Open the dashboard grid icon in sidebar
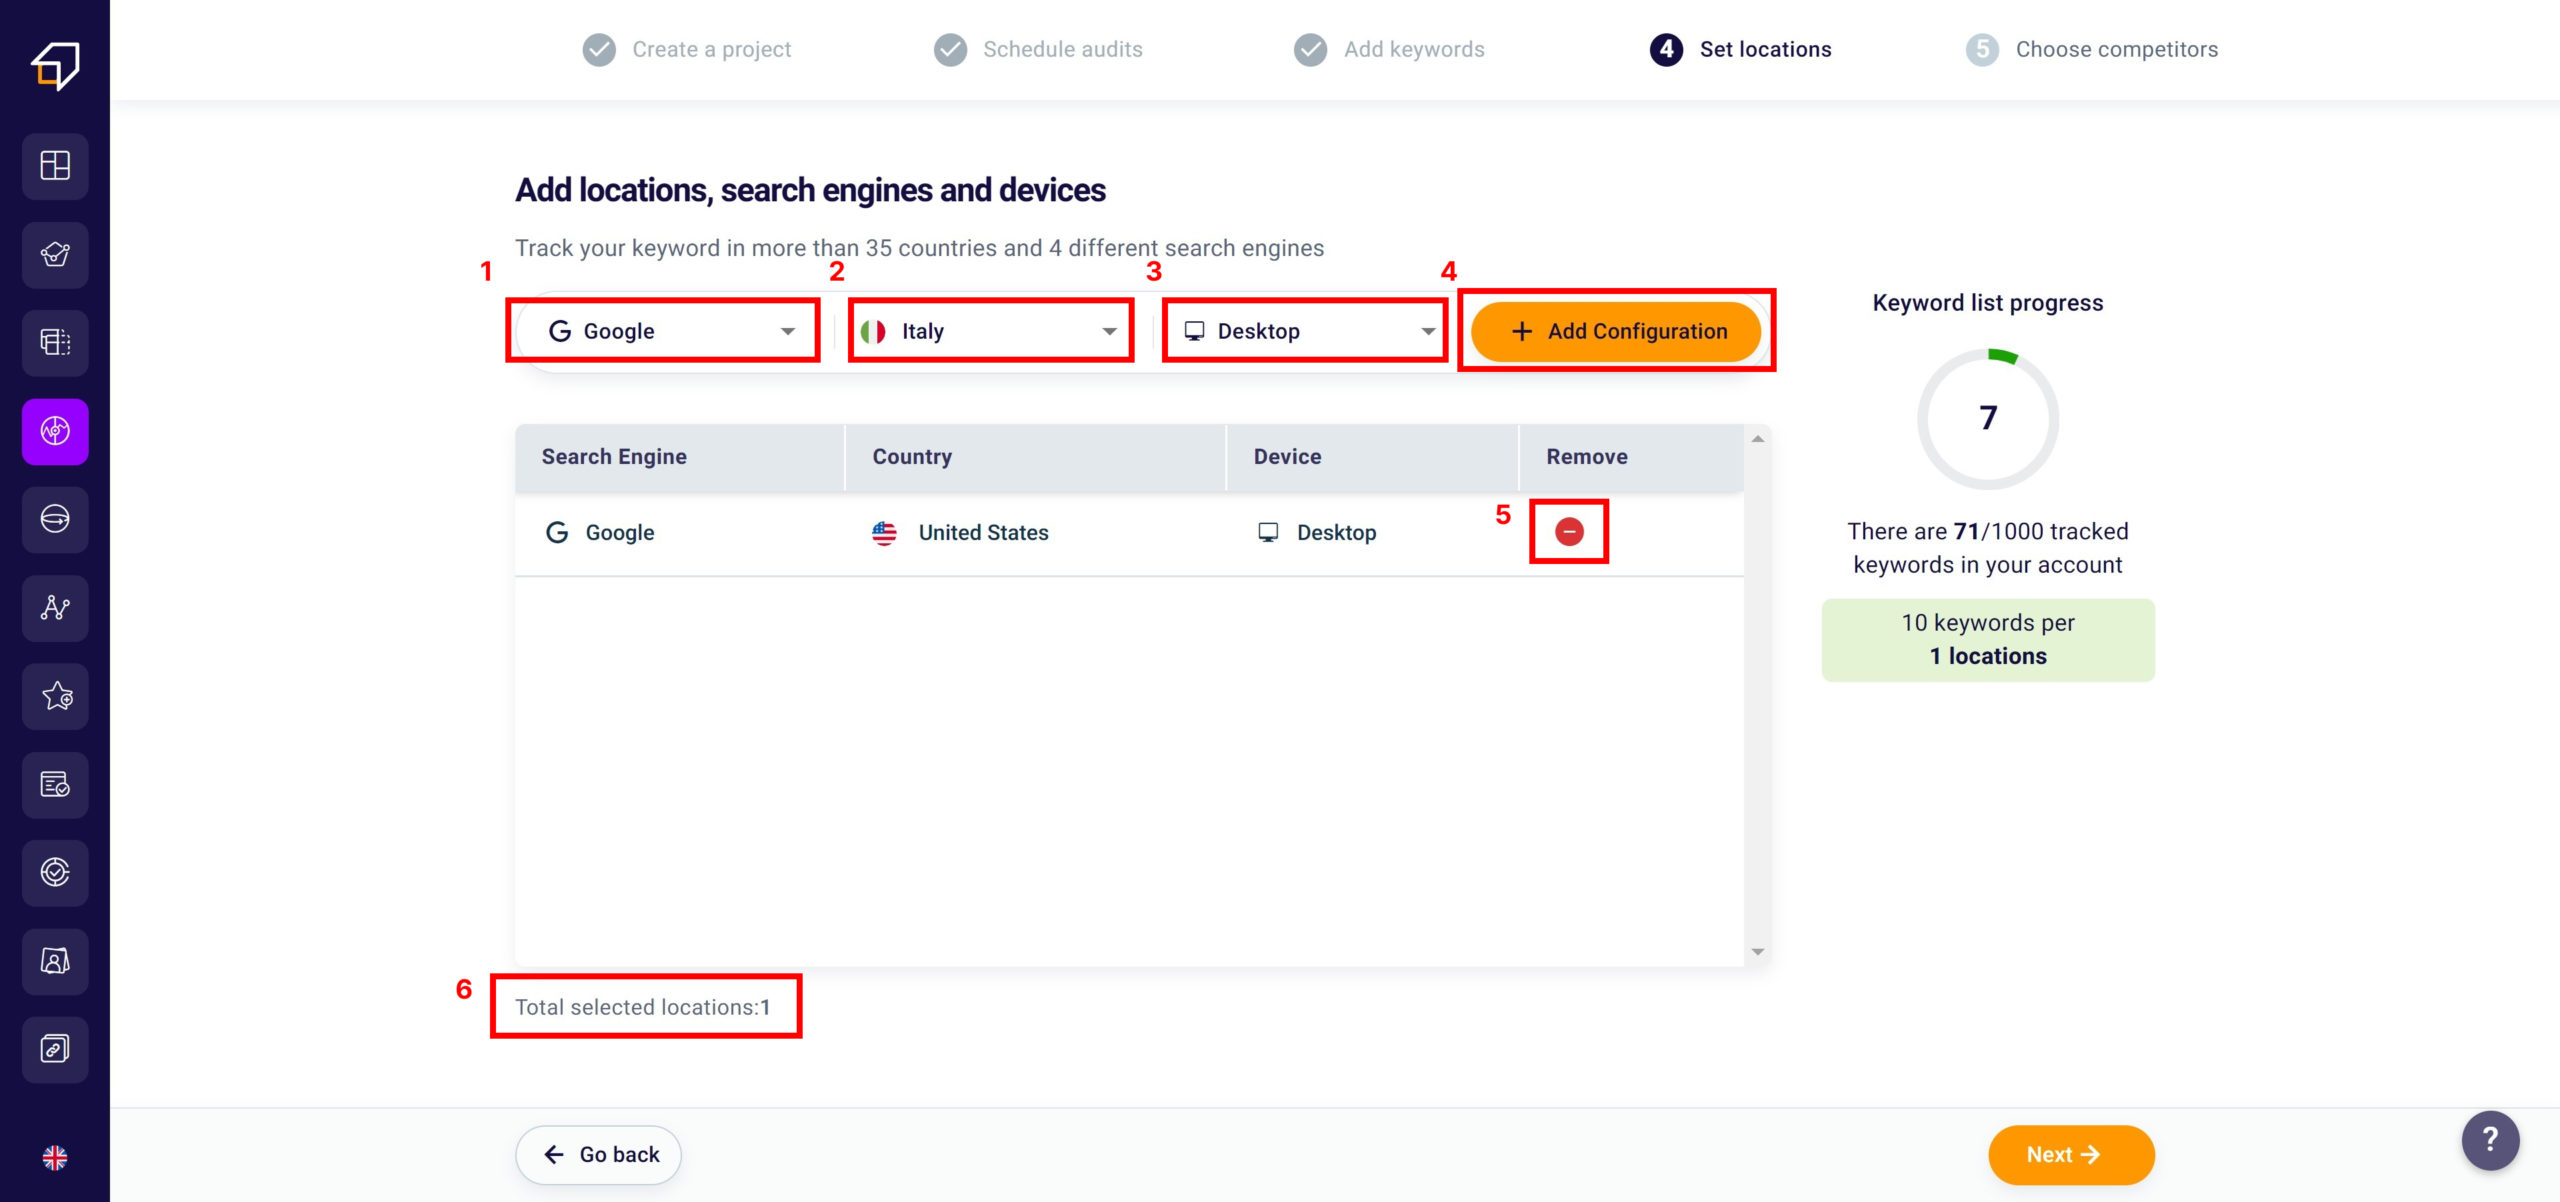The width and height of the screenshot is (2560, 1202). (x=55, y=165)
